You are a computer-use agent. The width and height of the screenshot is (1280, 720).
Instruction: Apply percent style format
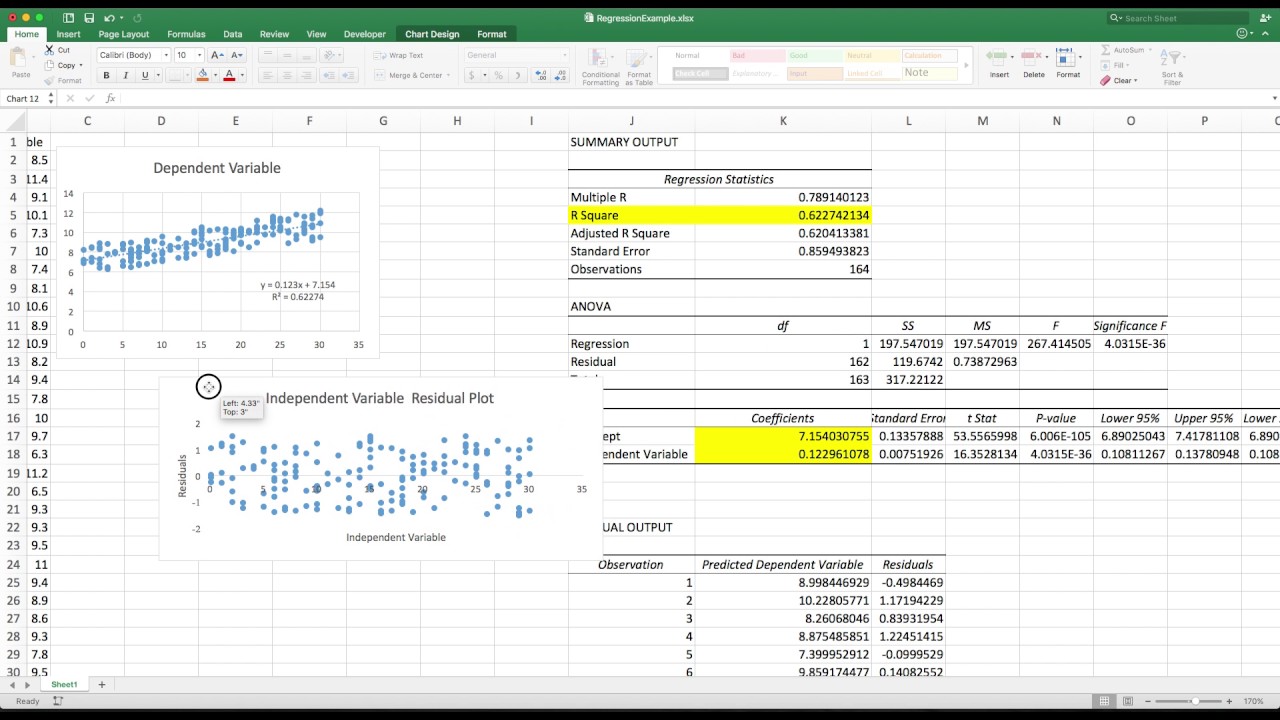498,75
